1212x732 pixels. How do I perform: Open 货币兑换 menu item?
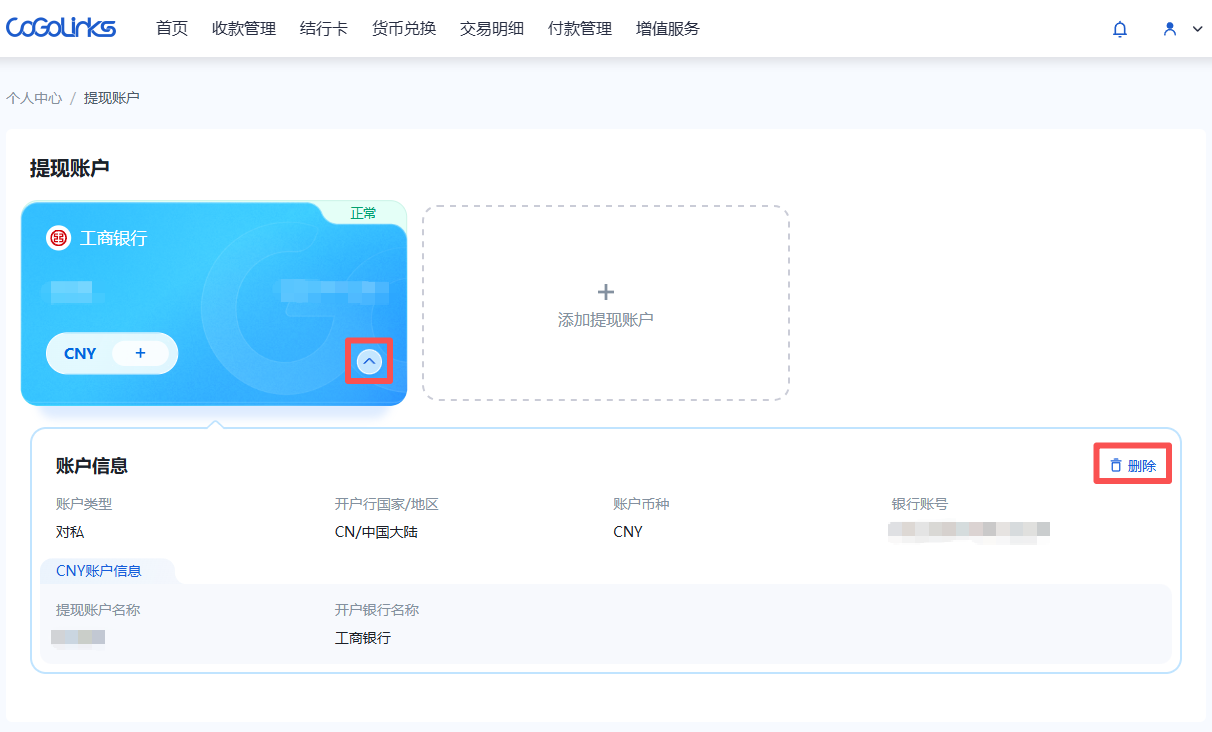tap(404, 29)
